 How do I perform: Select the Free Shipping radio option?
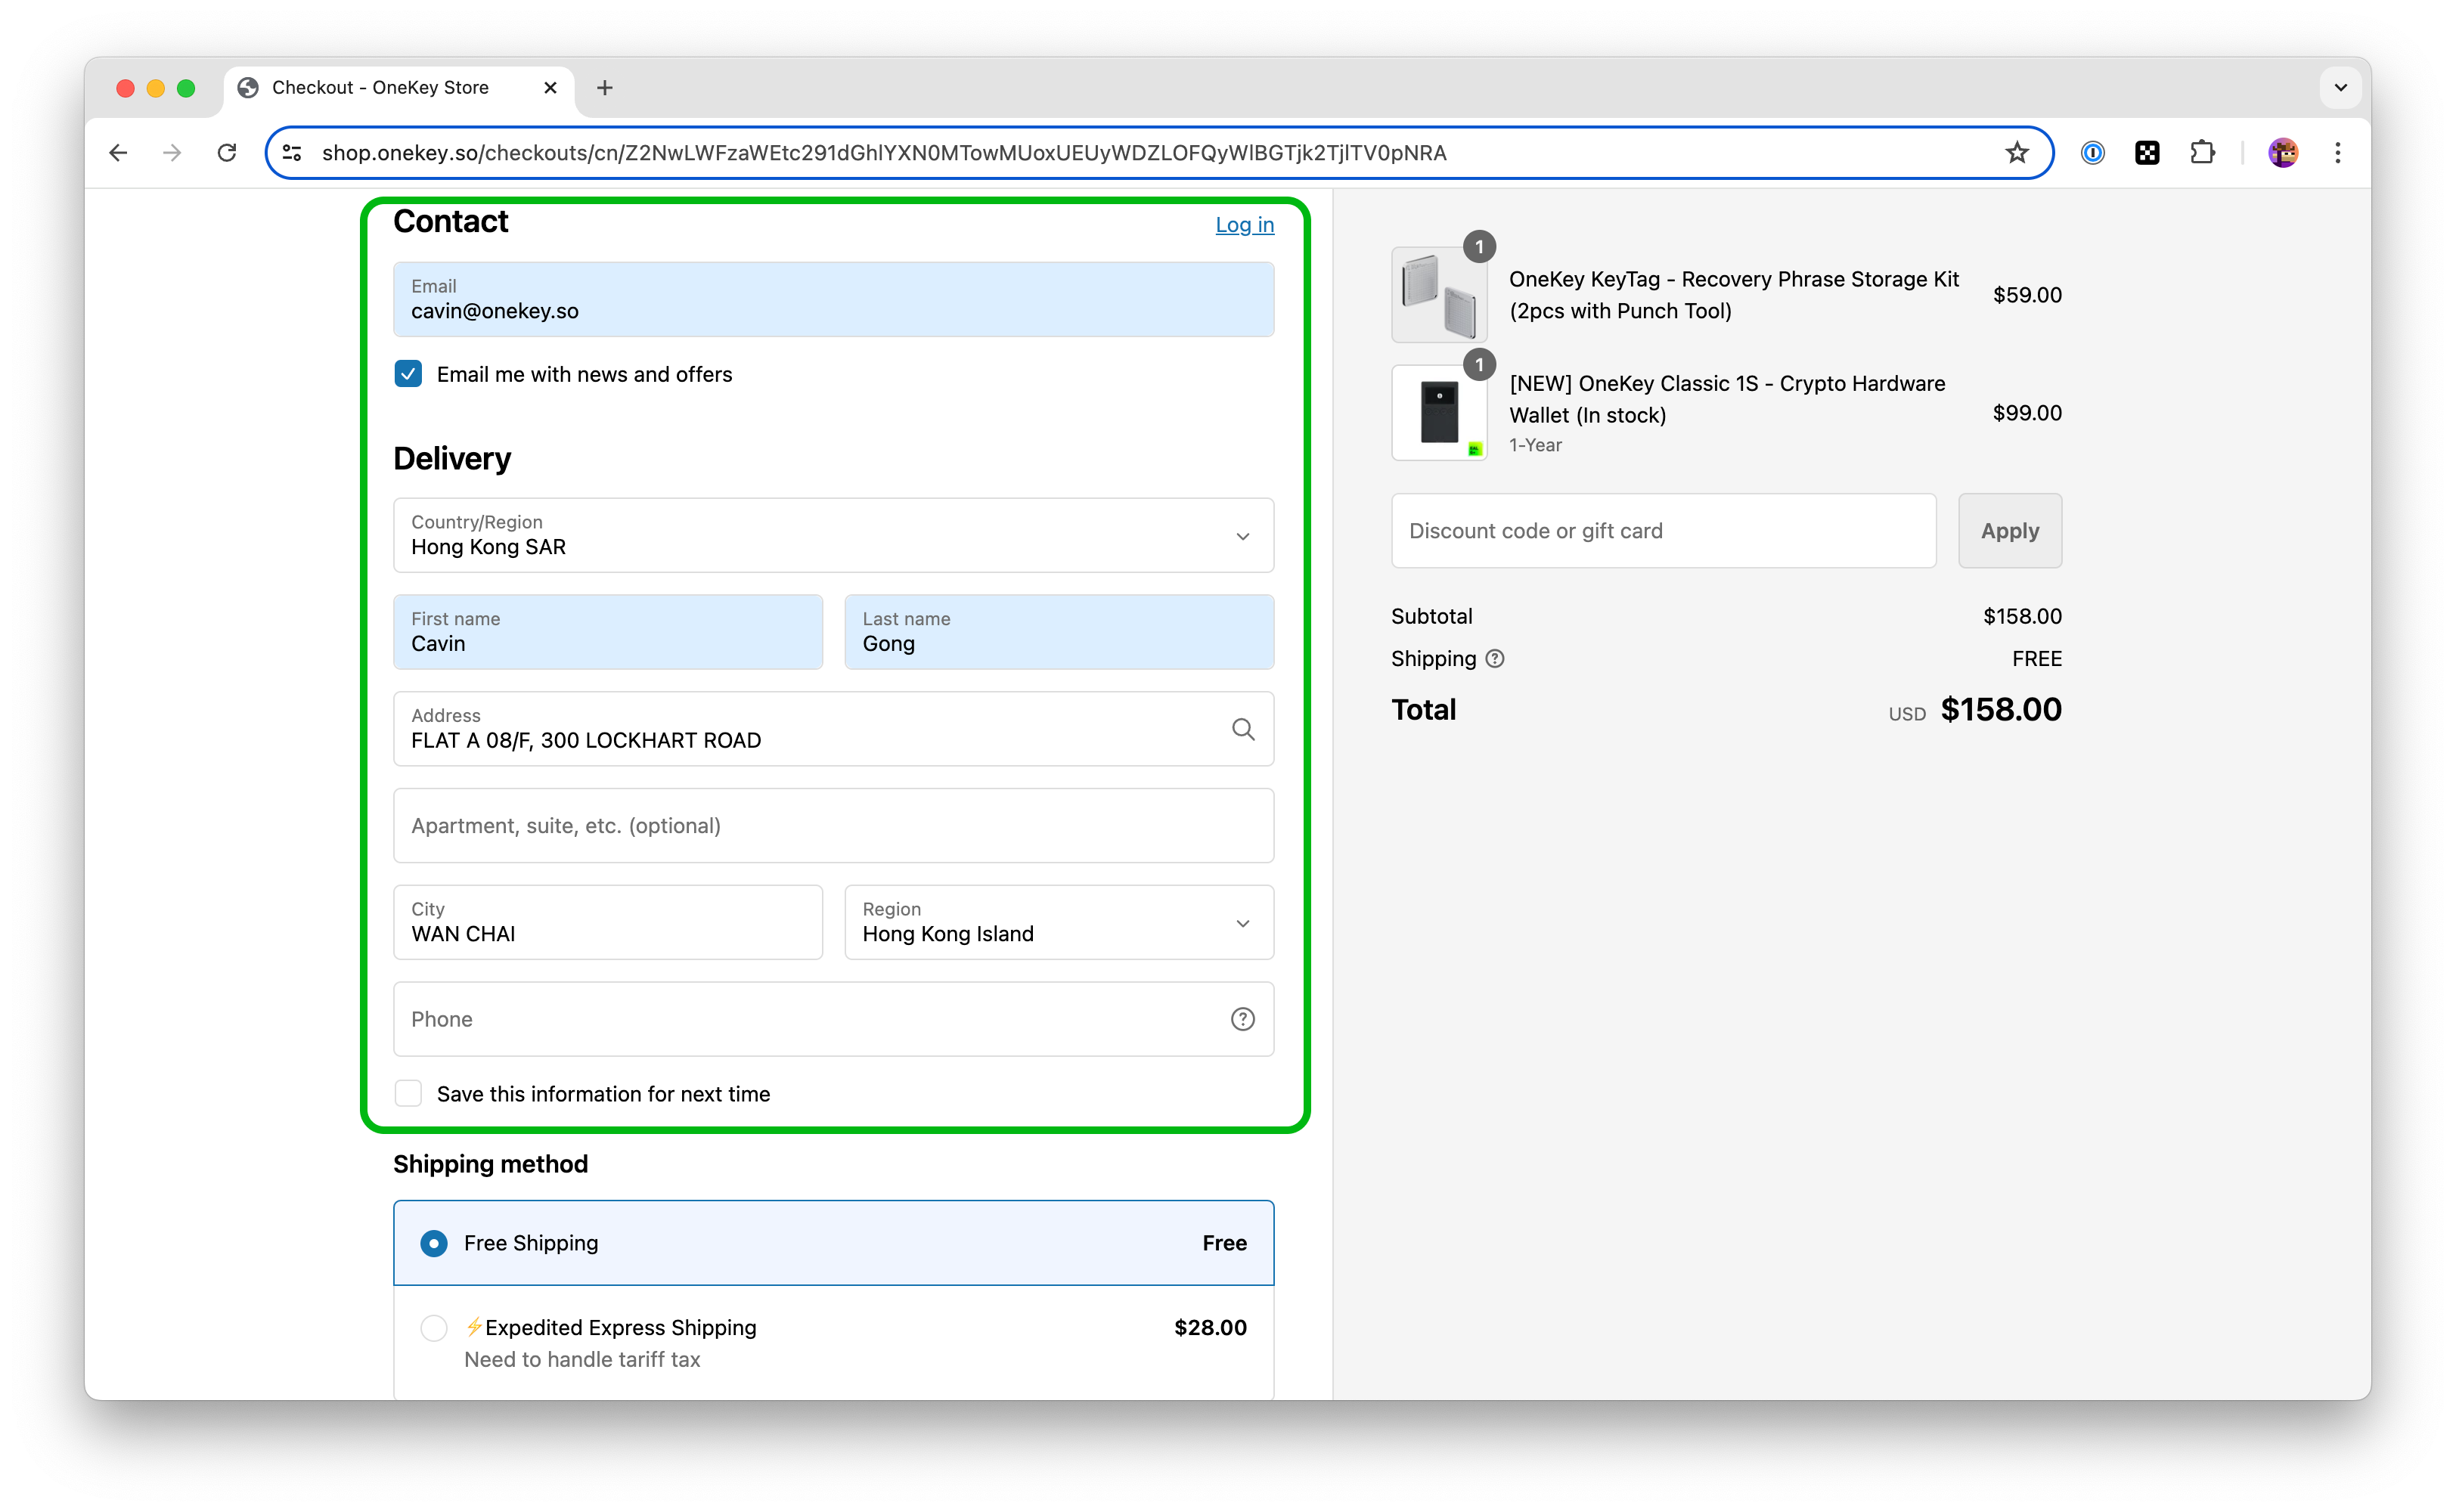click(x=434, y=1243)
